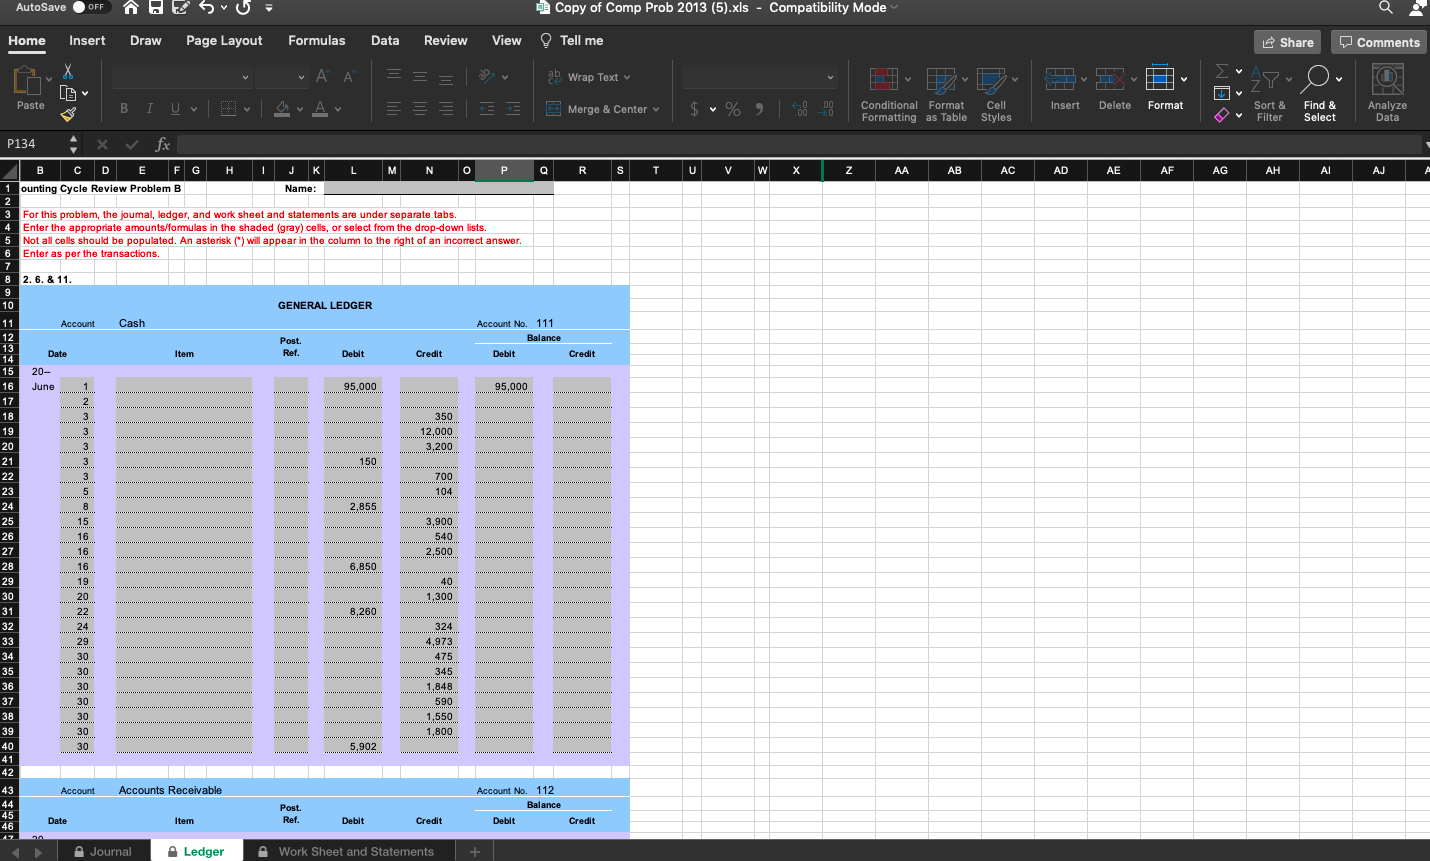Click the Font Color A button
Screen dimensions: 1430x861
[x=320, y=109]
